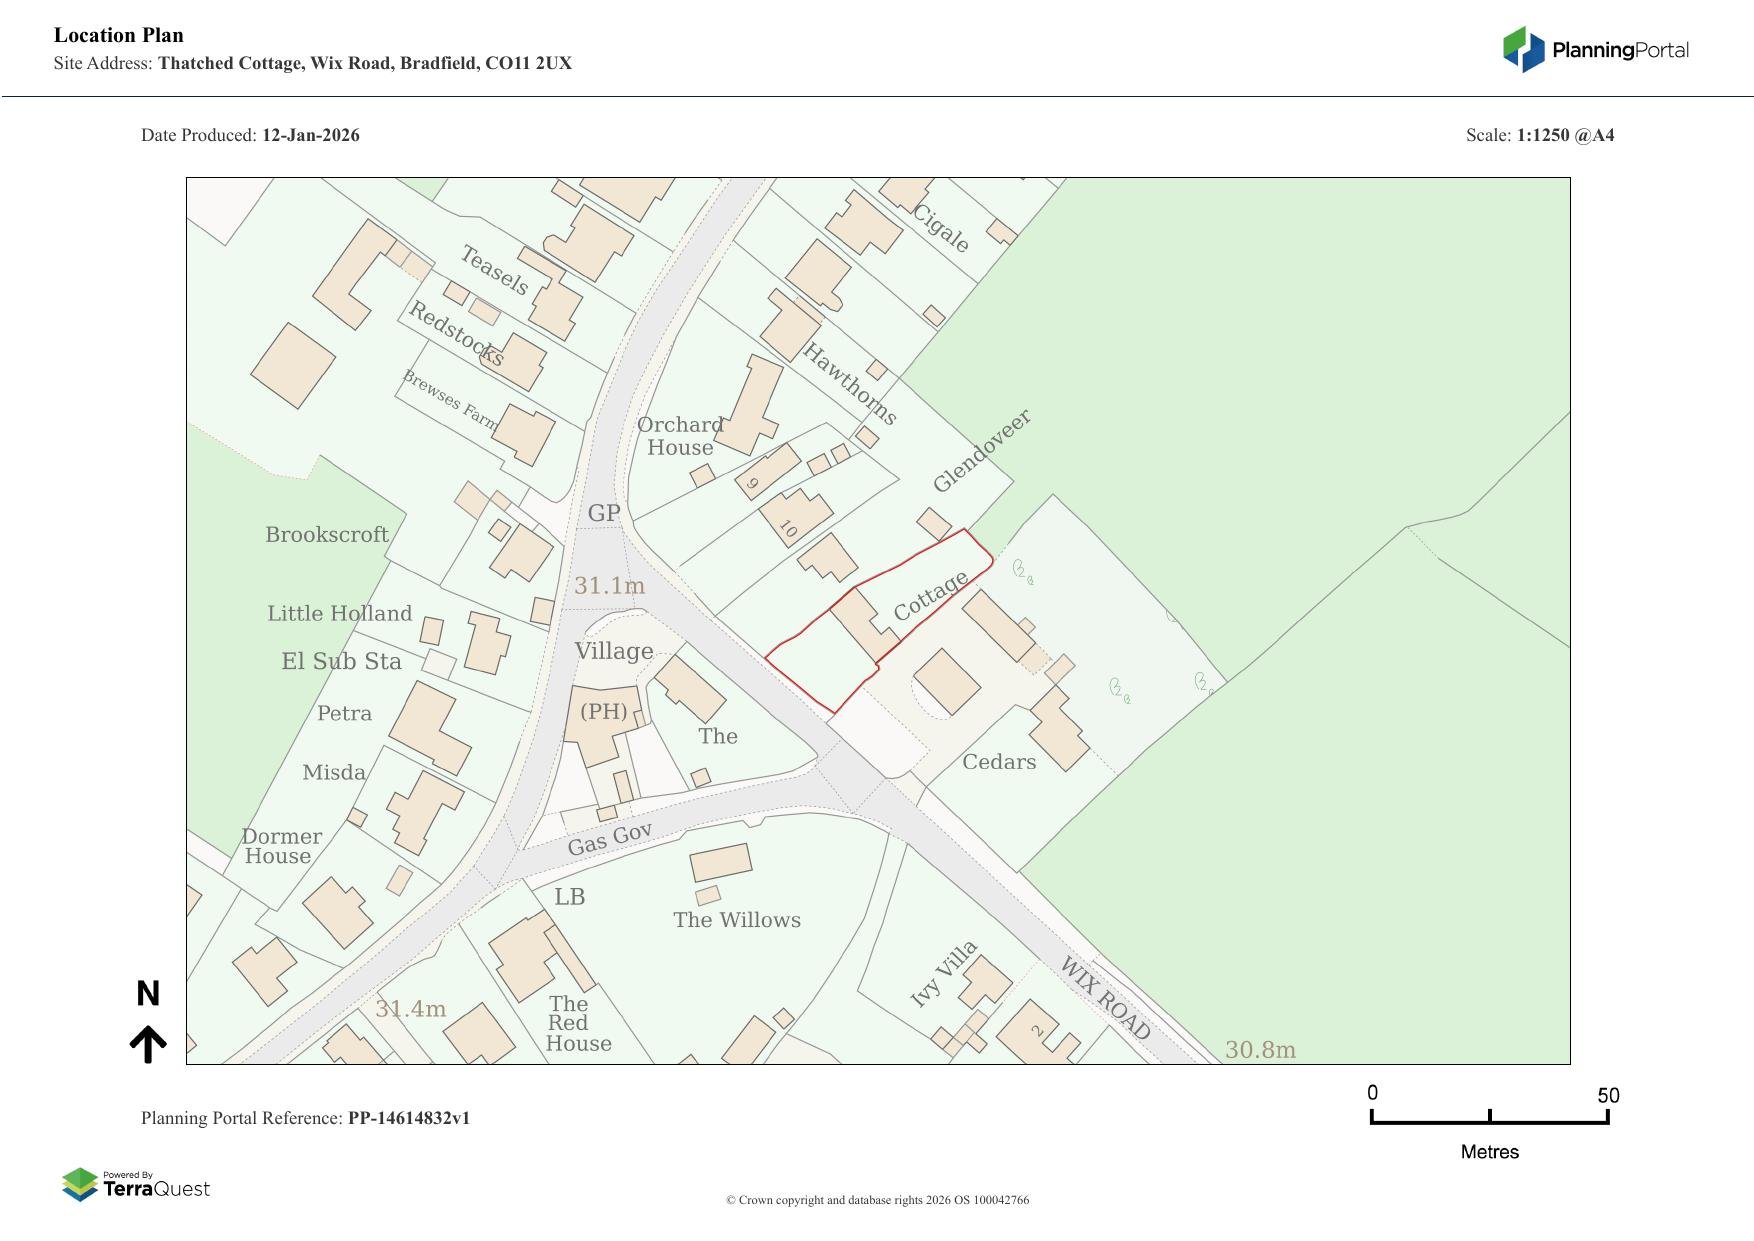Click the GP guide post label
1754x1241 pixels.
pos(604,513)
